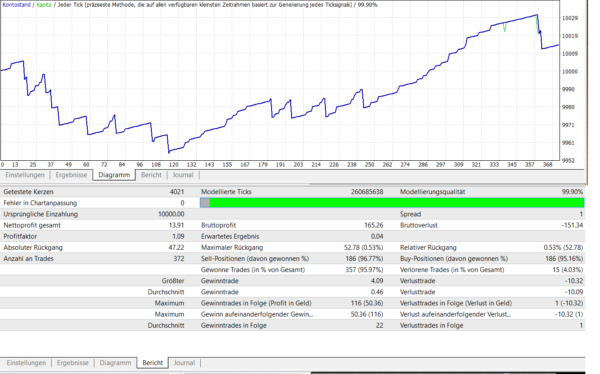Open the lower Bericht tab

pos(152,363)
